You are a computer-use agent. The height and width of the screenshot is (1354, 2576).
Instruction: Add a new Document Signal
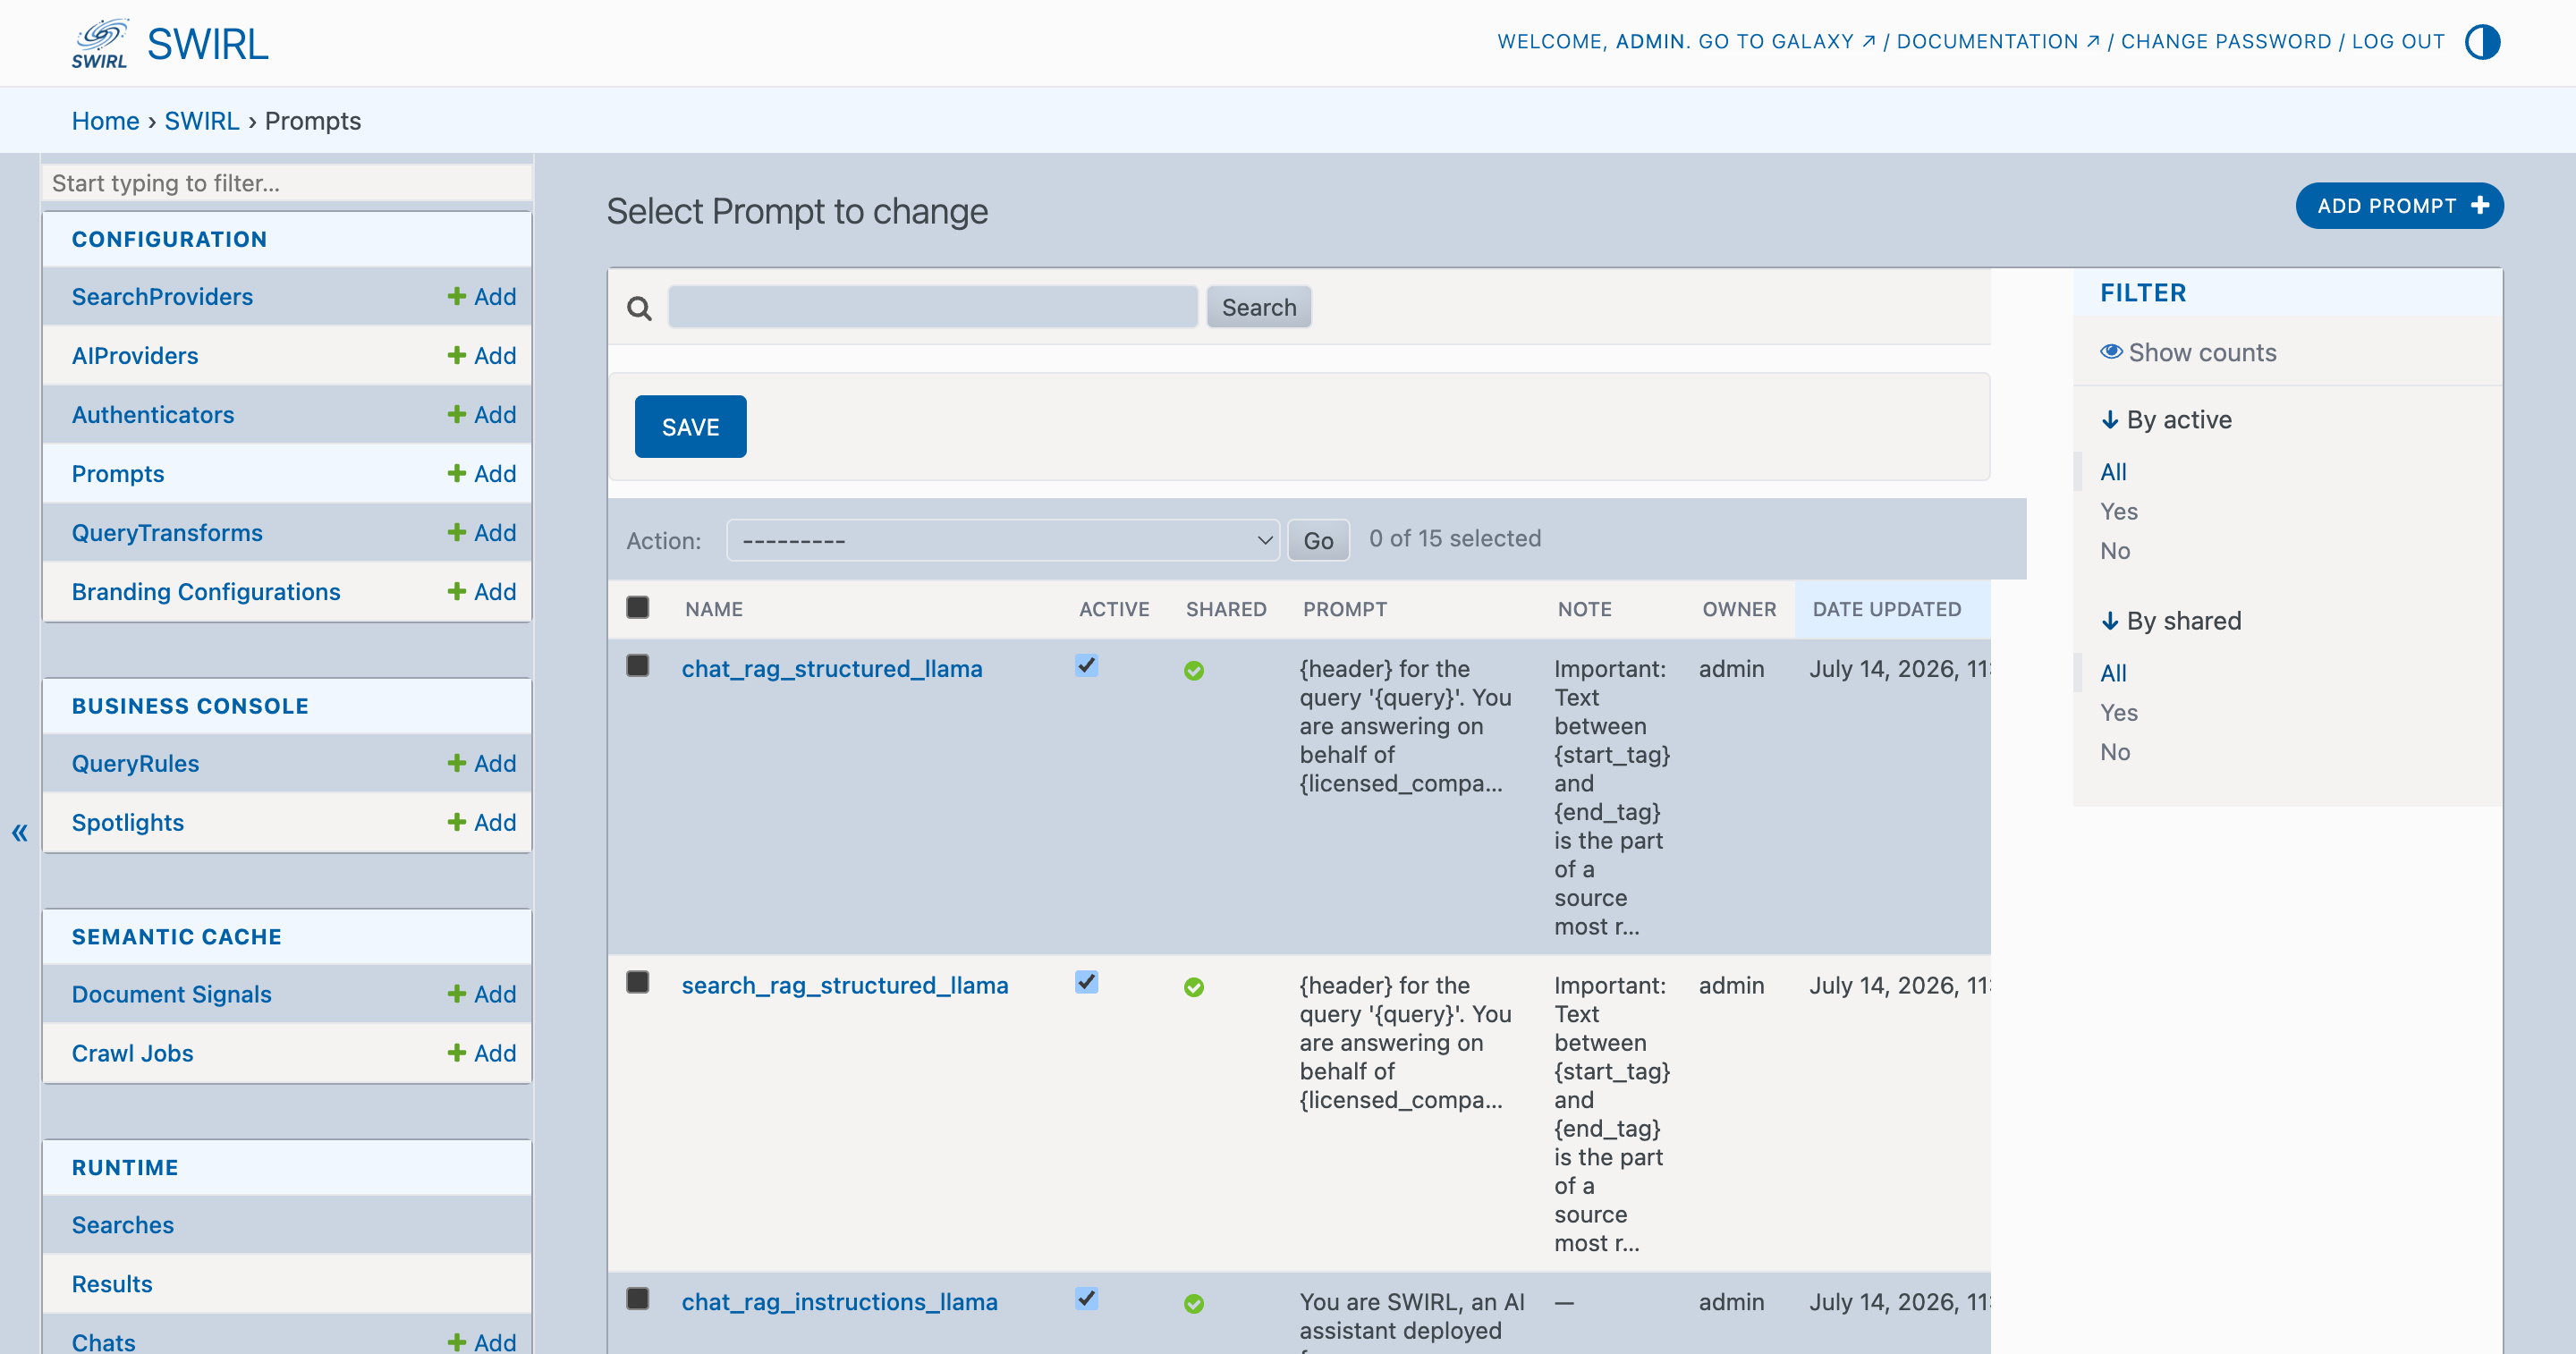(482, 994)
